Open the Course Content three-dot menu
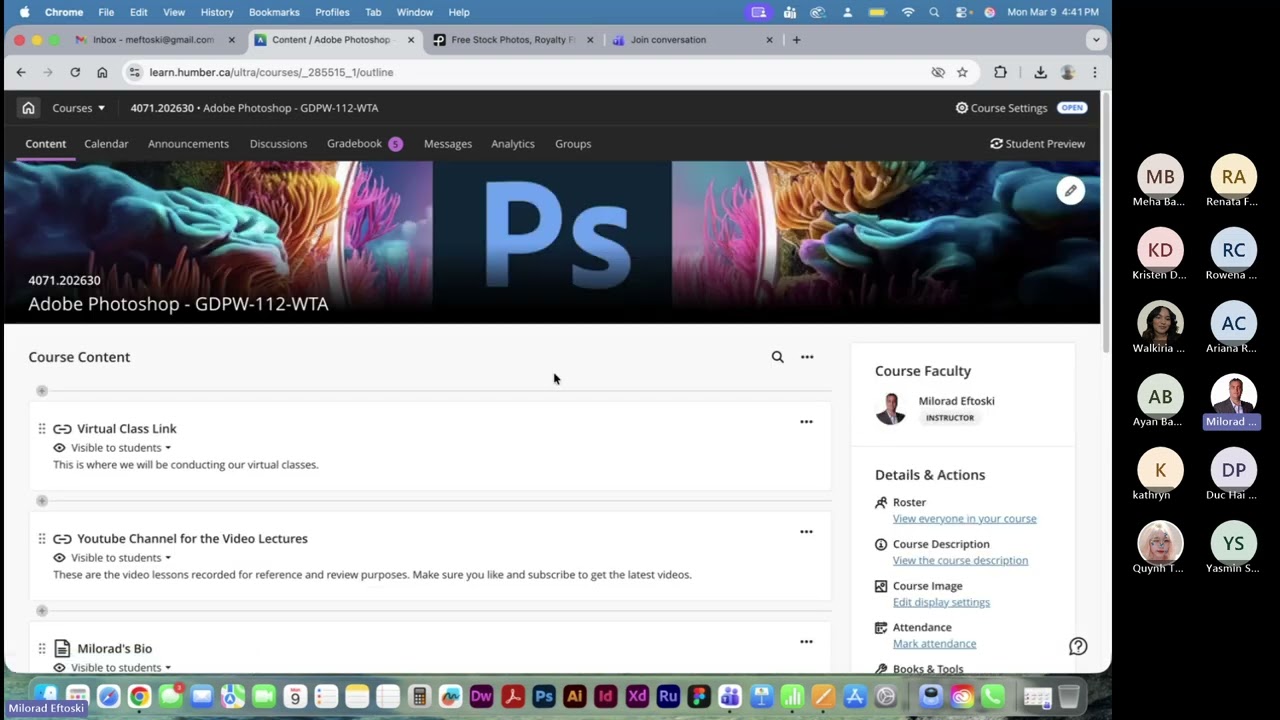 tap(807, 357)
